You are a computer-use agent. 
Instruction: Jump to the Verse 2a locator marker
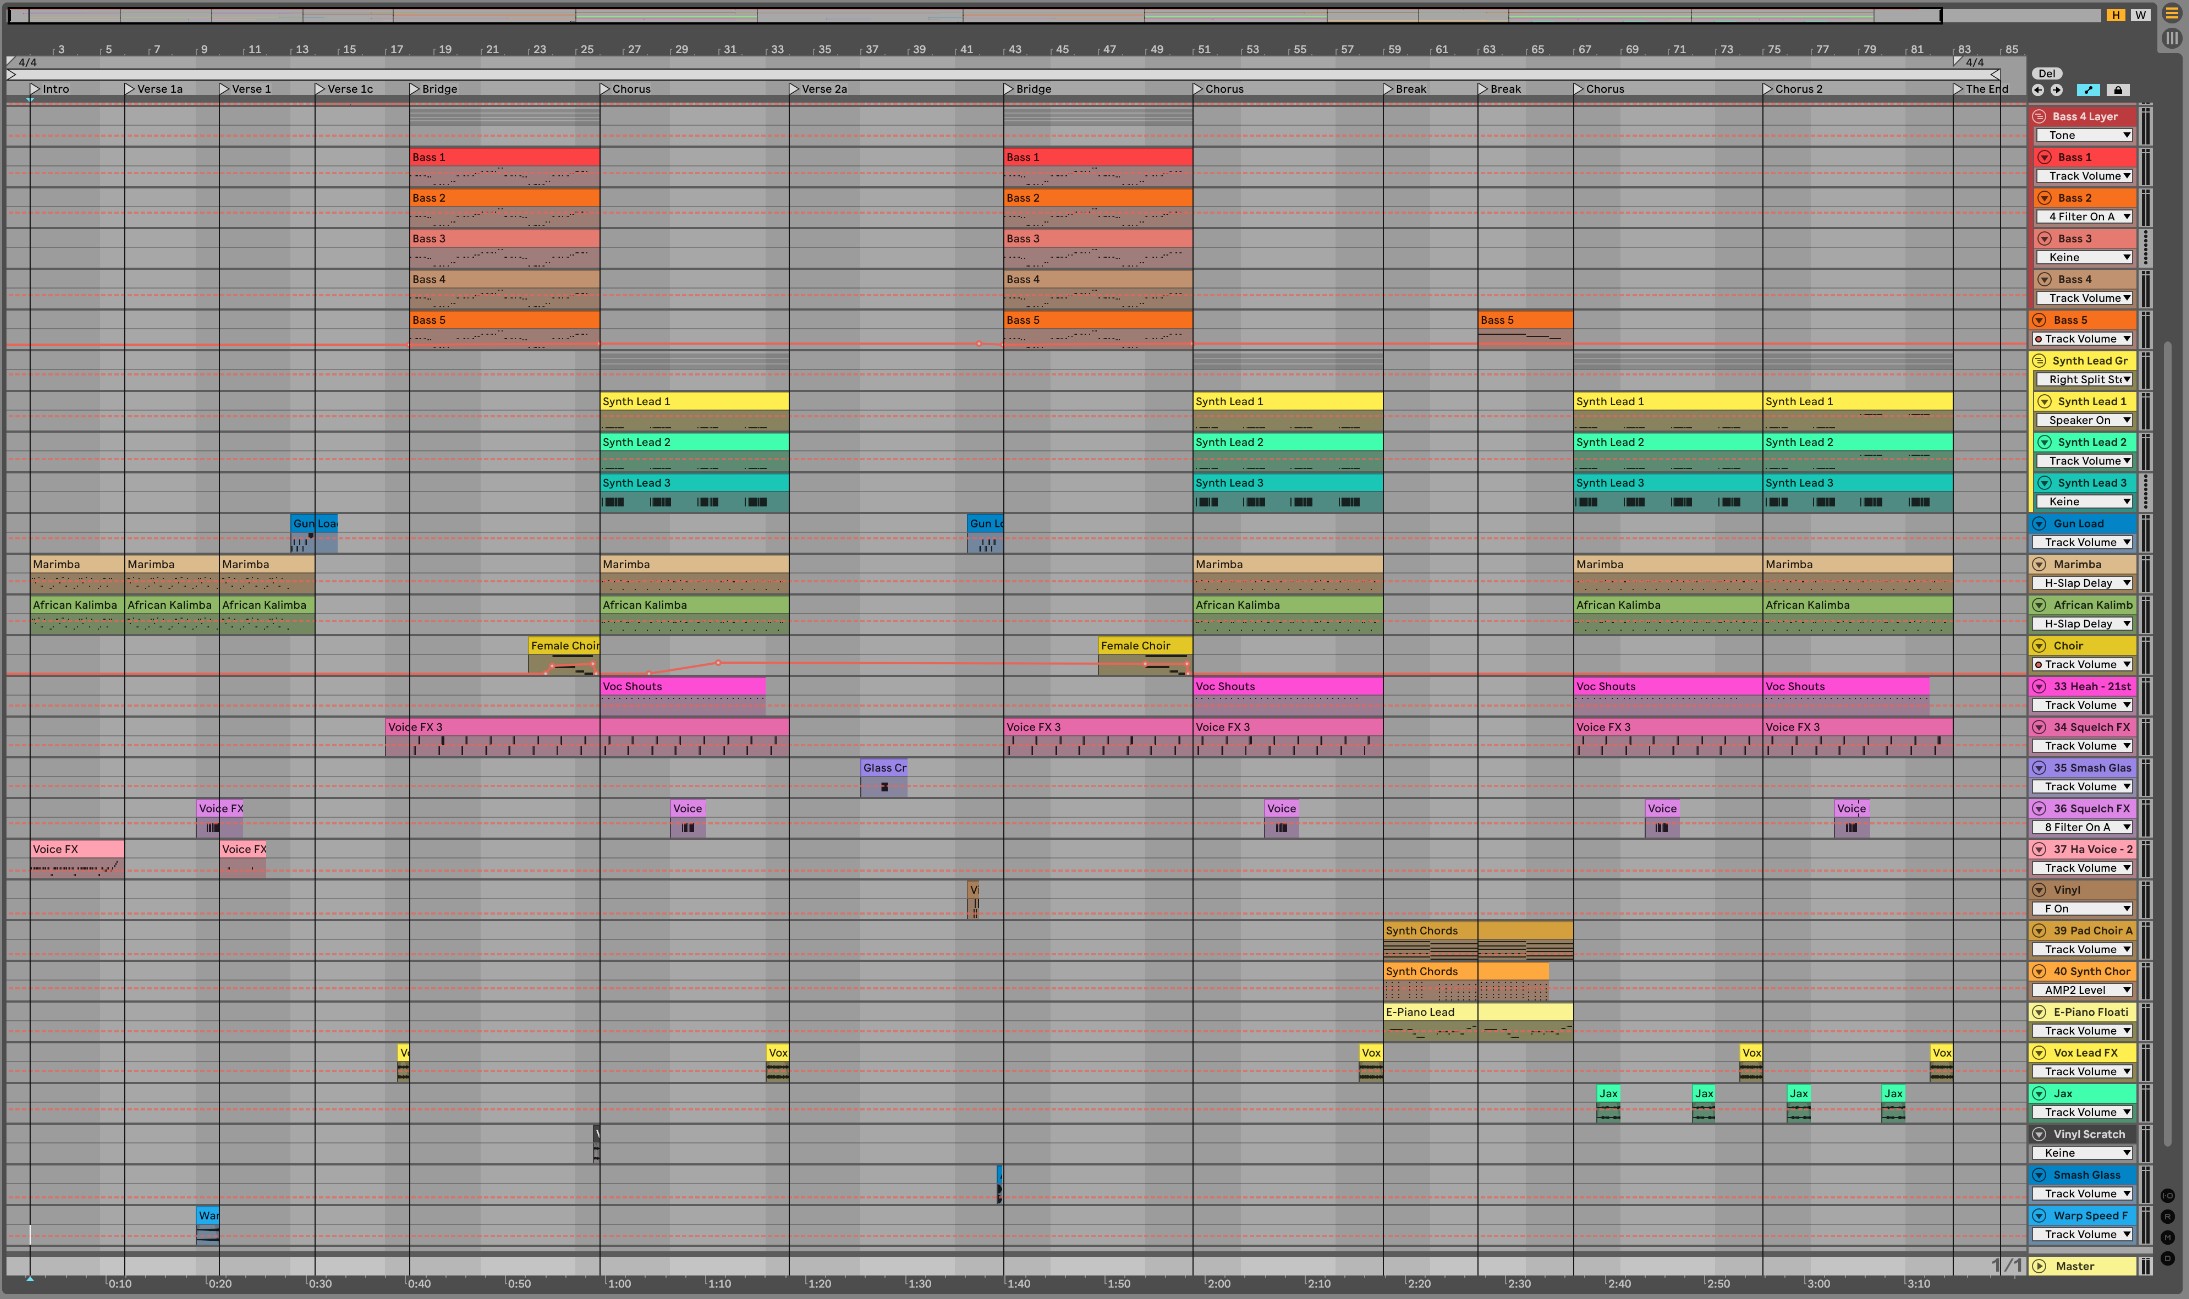click(795, 89)
